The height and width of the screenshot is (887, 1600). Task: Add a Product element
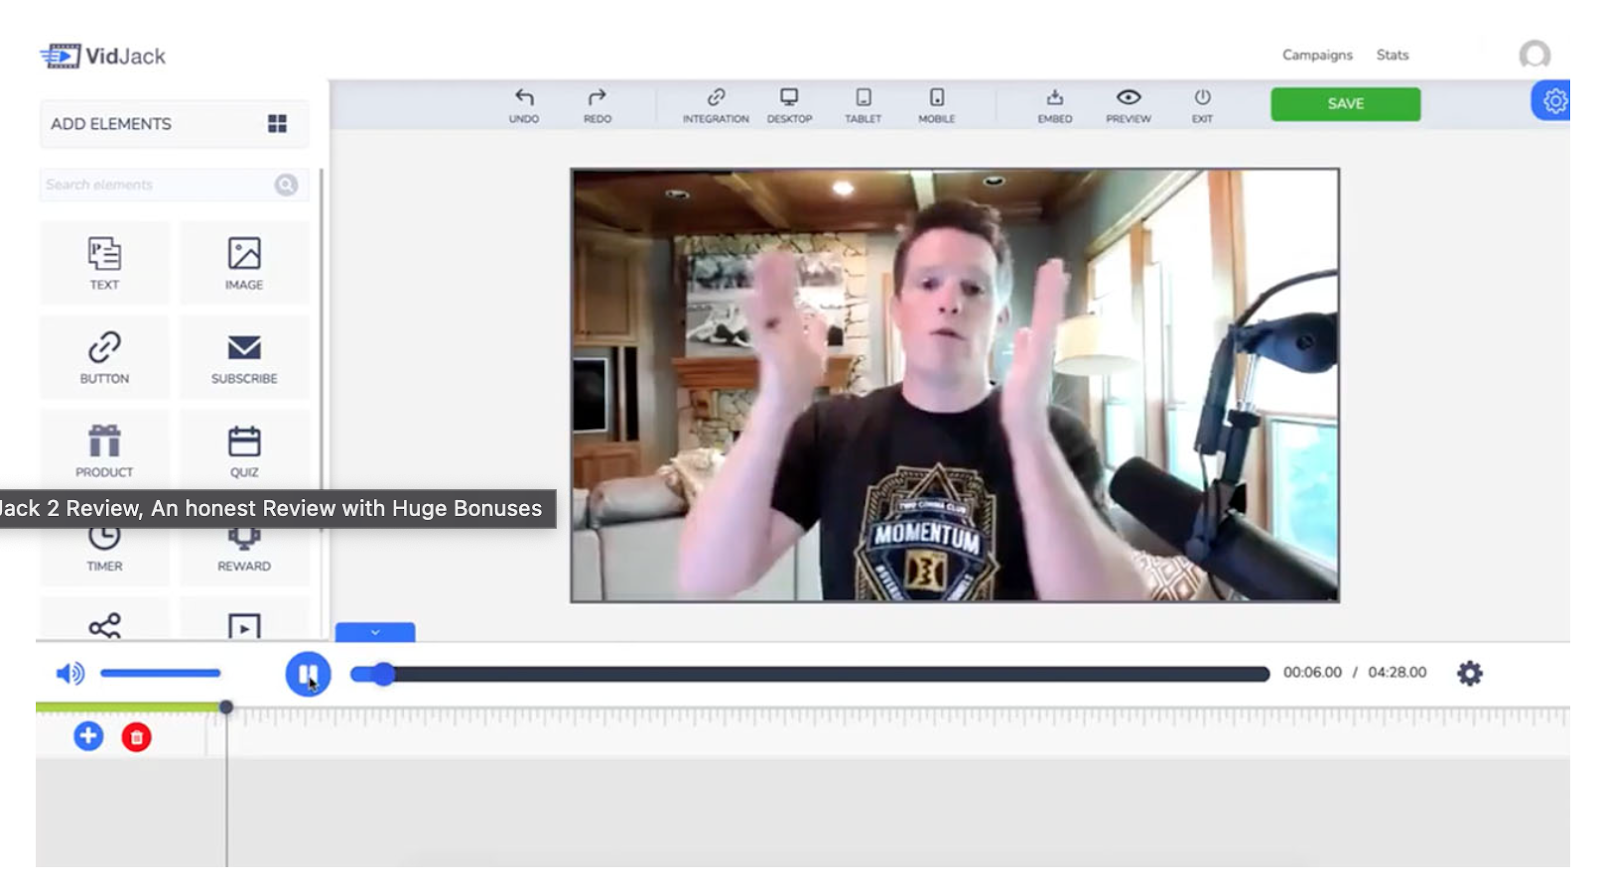[x=104, y=450]
